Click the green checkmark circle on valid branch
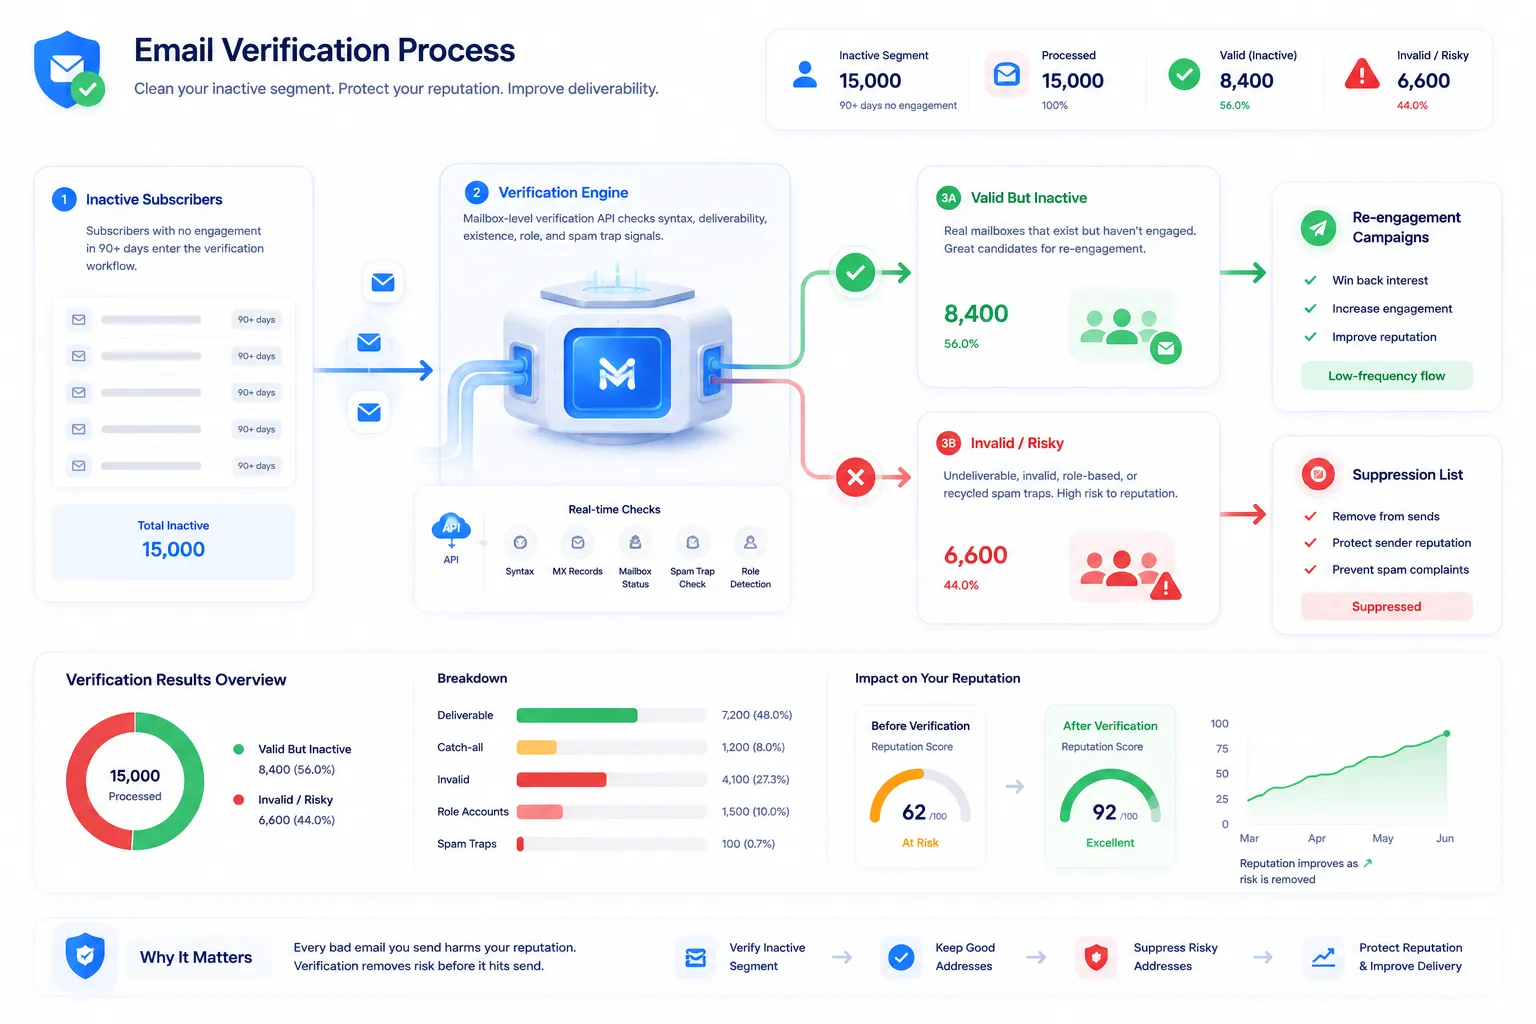Image resolution: width=1536 pixels, height=1024 pixels. pyautogui.click(x=855, y=272)
